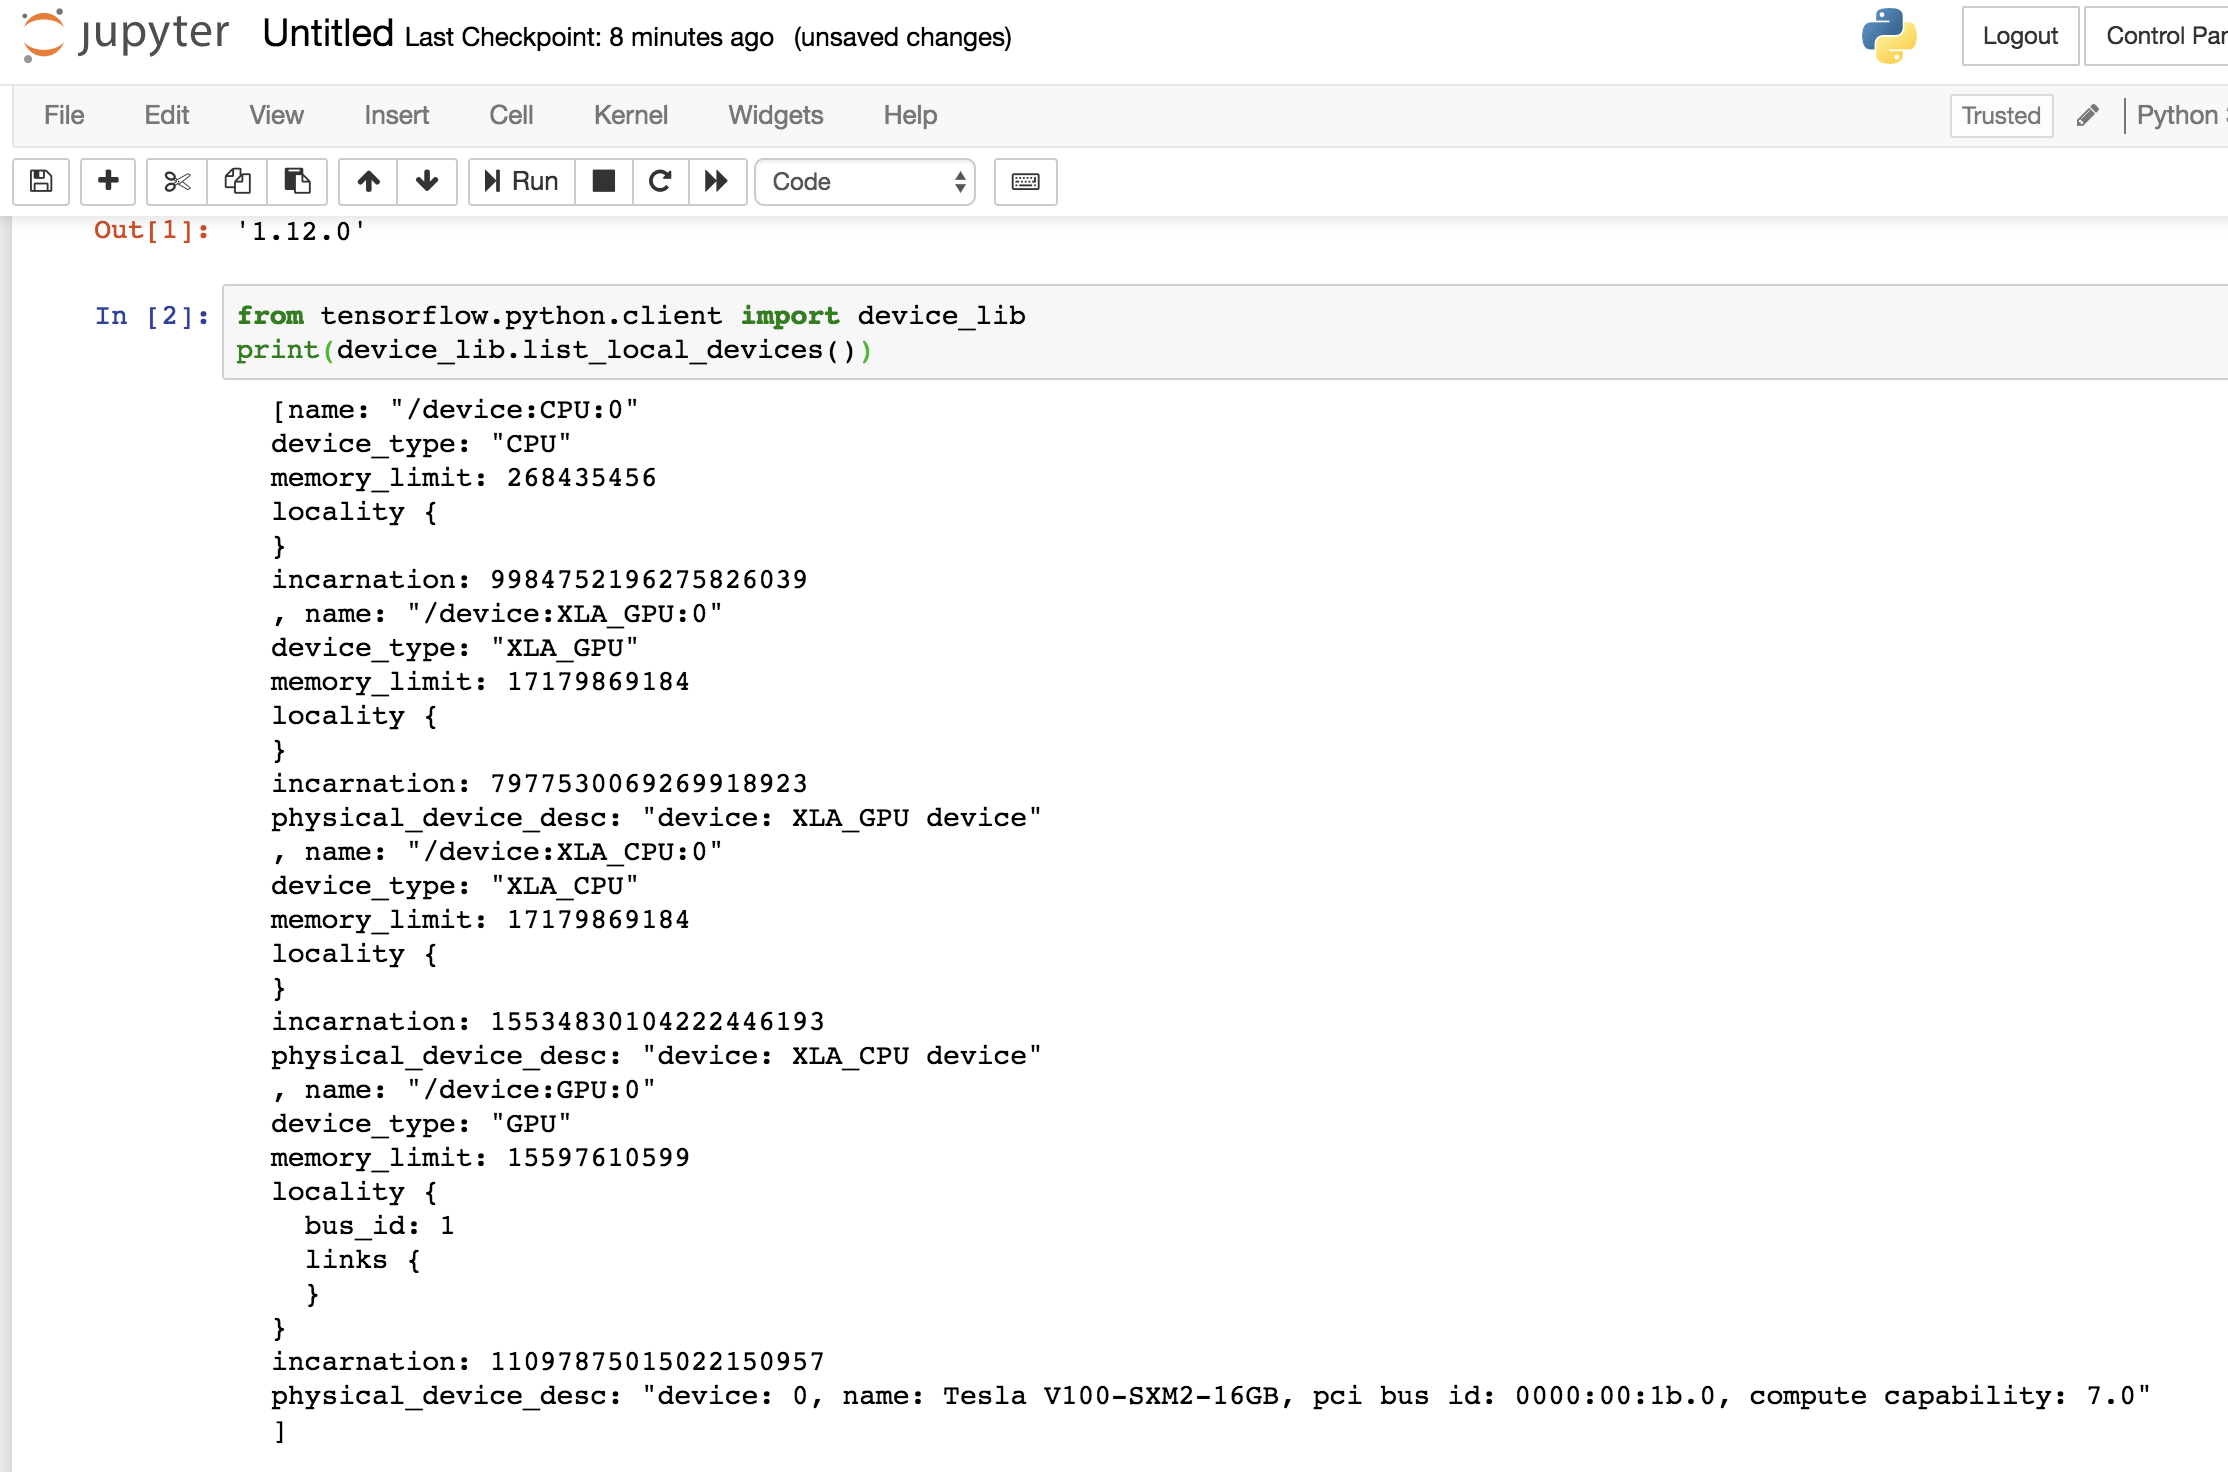This screenshot has height=1472, width=2228.
Task: Click the incarnation: 9984752196275826039 line
Action: coord(539,580)
